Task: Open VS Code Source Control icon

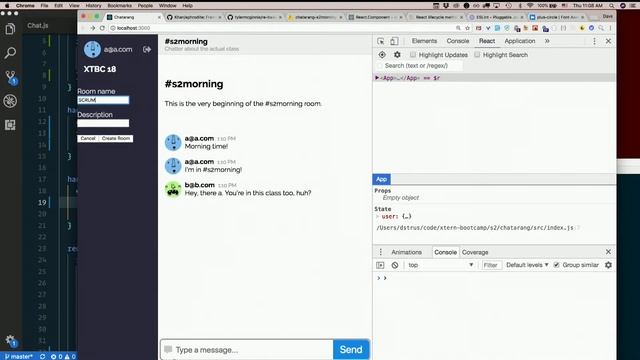Action: pyautogui.click(x=11, y=77)
